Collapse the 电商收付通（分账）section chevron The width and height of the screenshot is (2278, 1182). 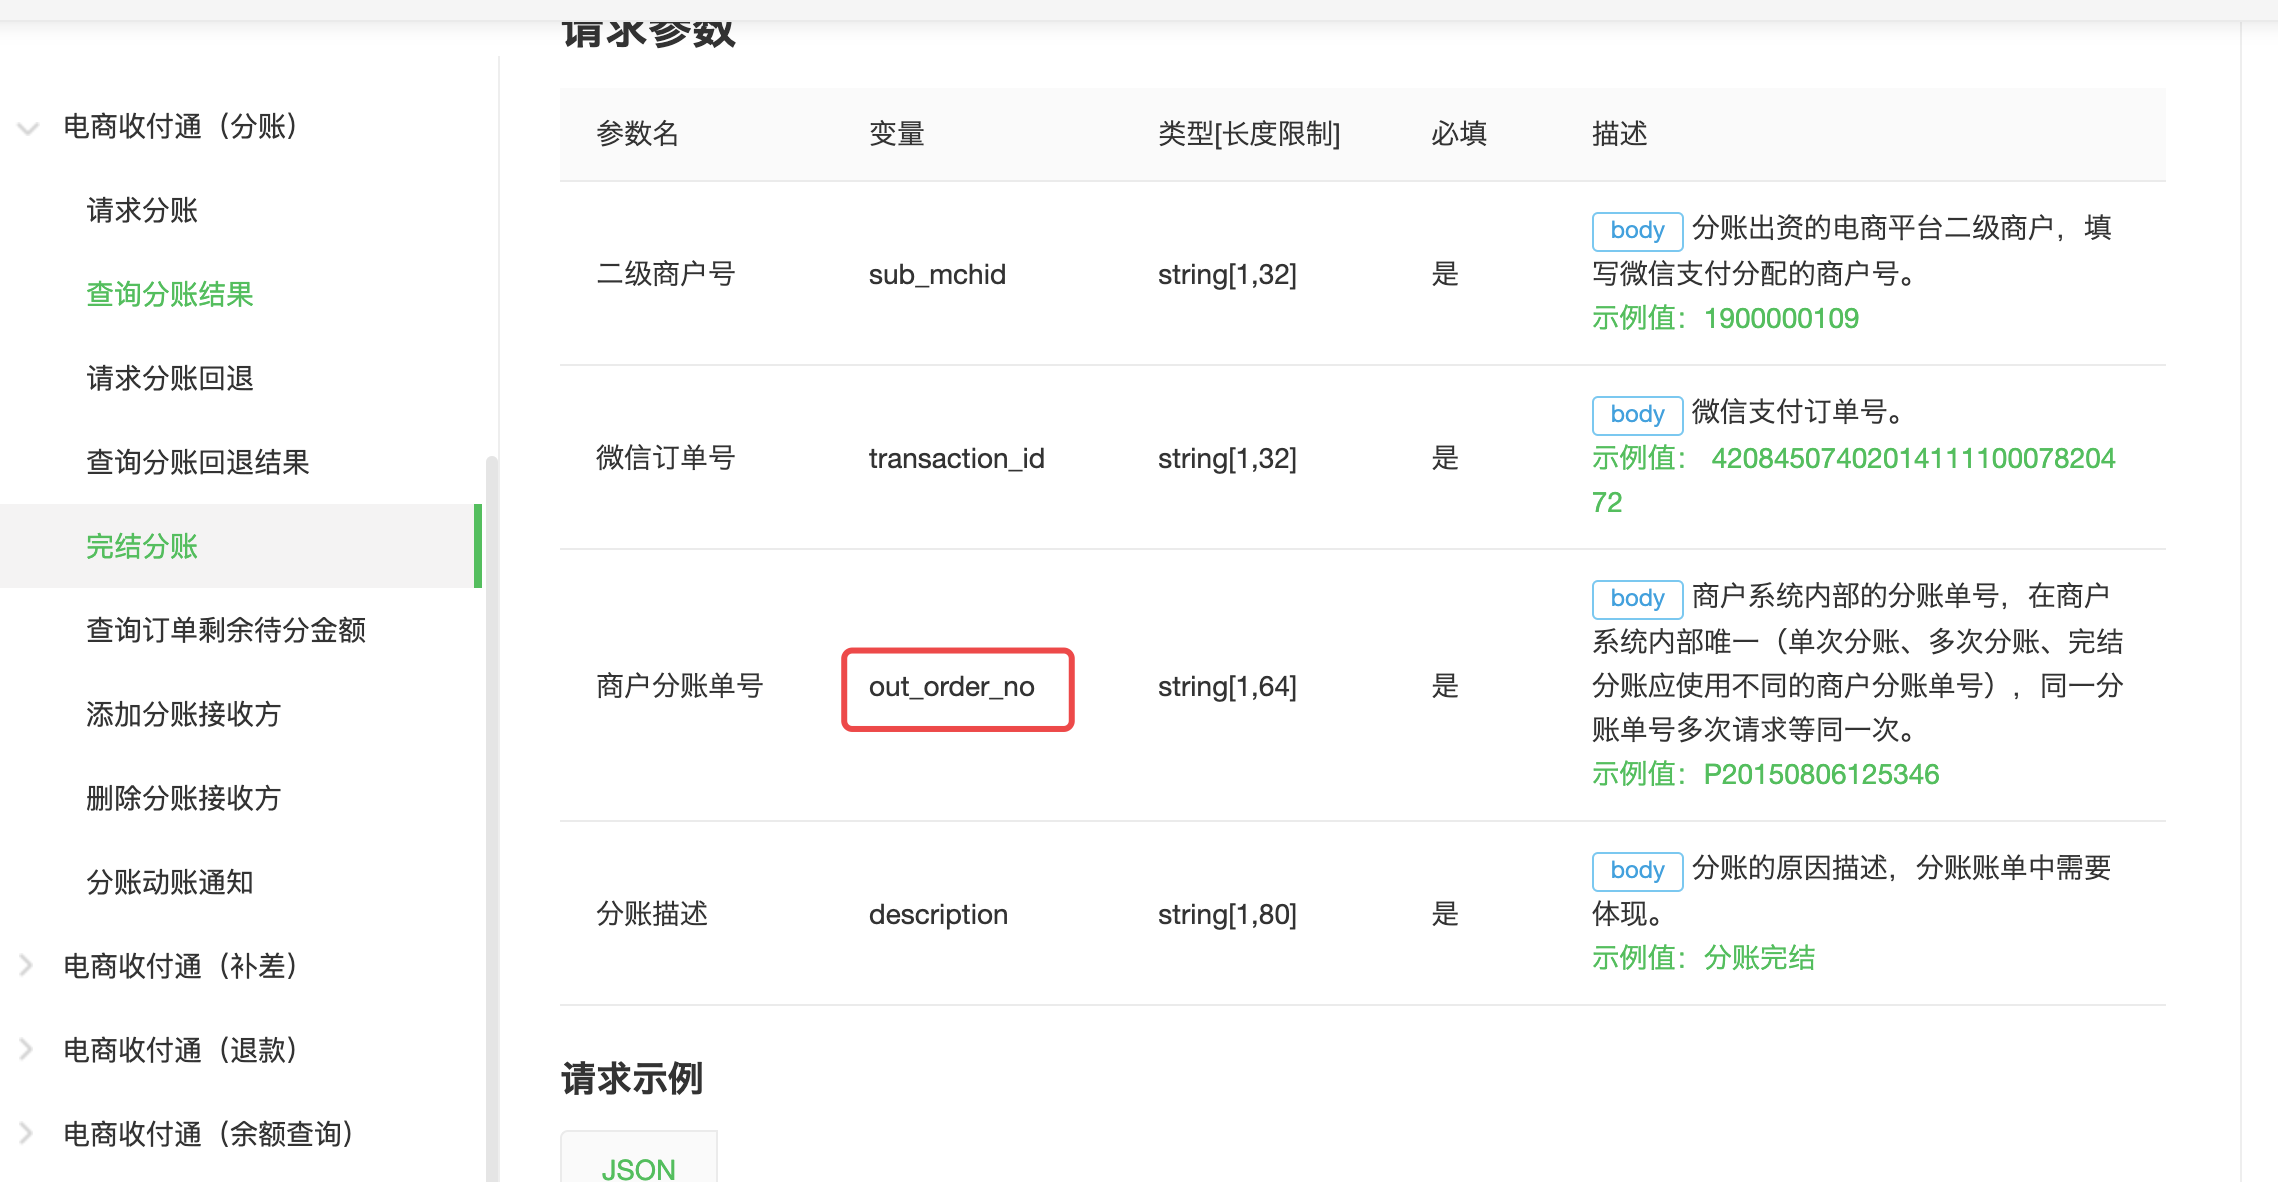28,128
